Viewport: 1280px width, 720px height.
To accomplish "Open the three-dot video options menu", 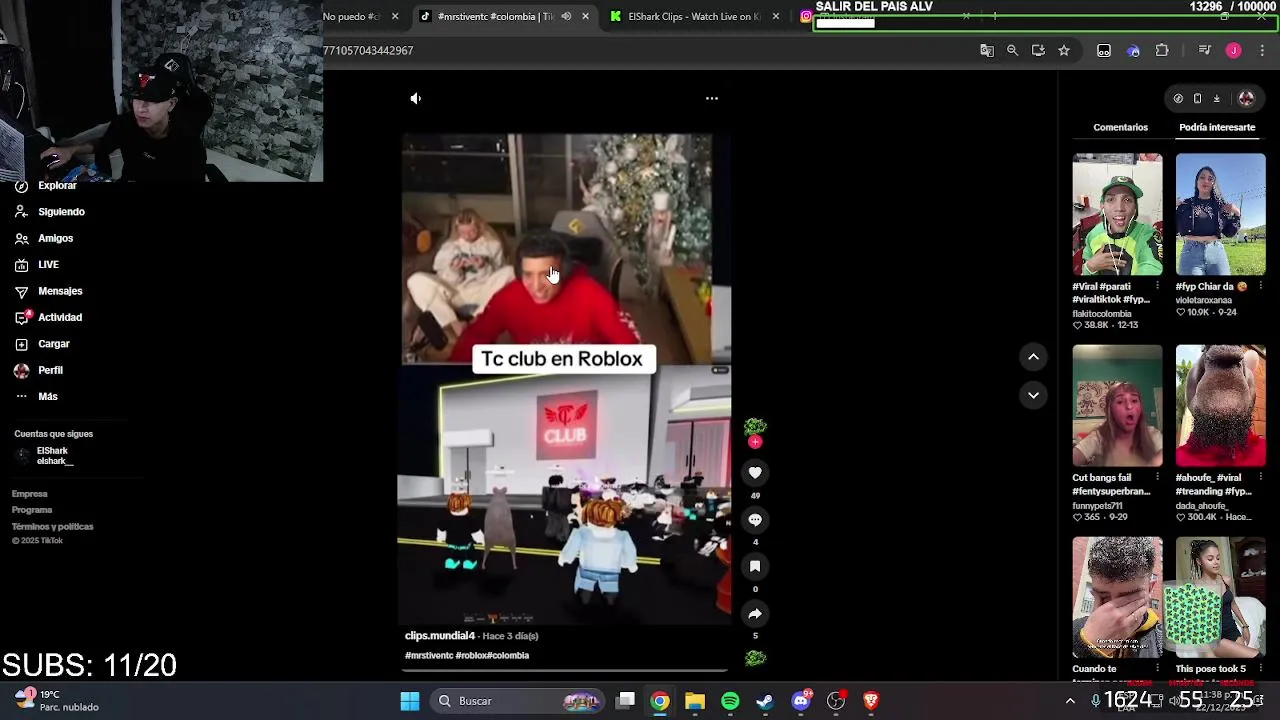I will (x=712, y=98).
